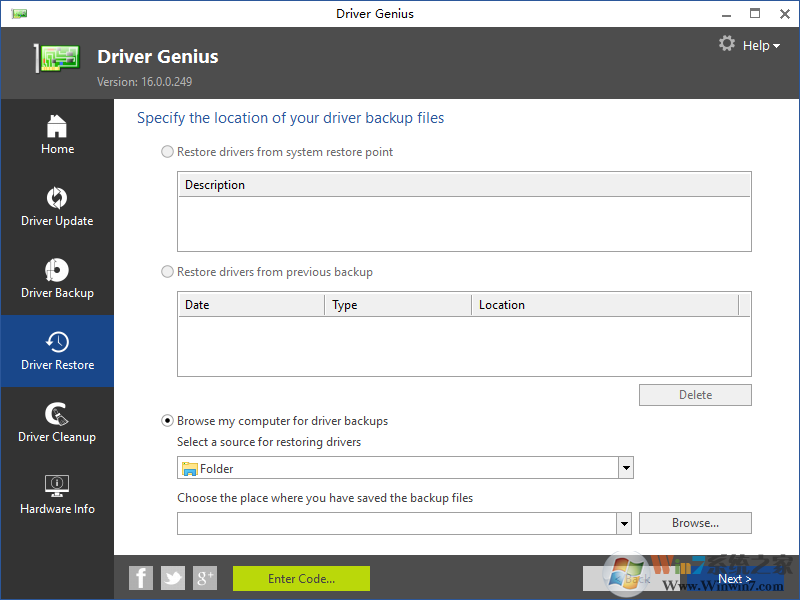Delete the selected backup entry

click(x=695, y=394)
